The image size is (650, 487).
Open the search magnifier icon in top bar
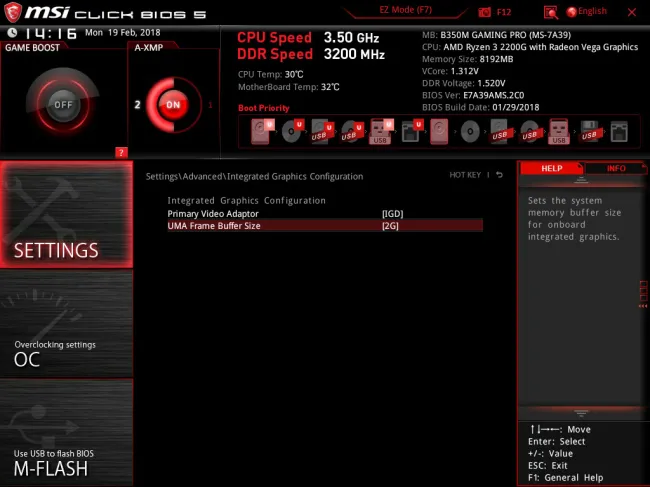(550, 12)
